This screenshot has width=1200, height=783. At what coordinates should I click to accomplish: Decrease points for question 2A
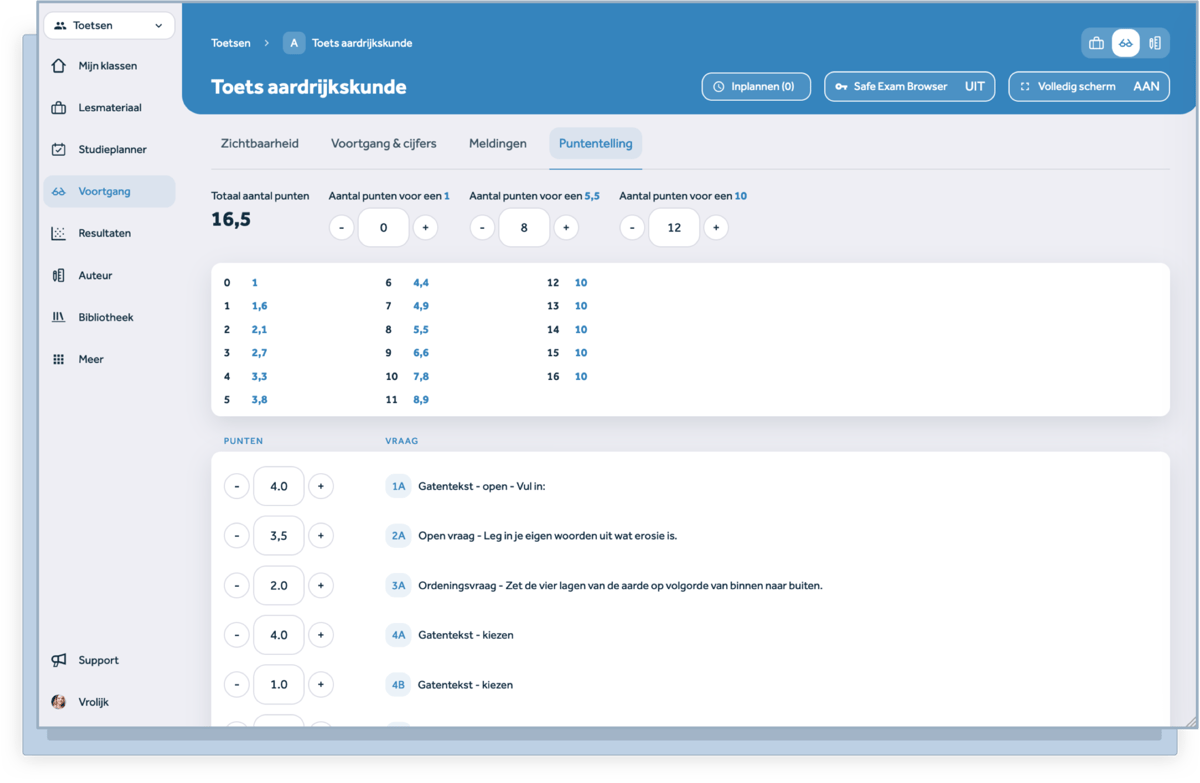tap(236, 535)
